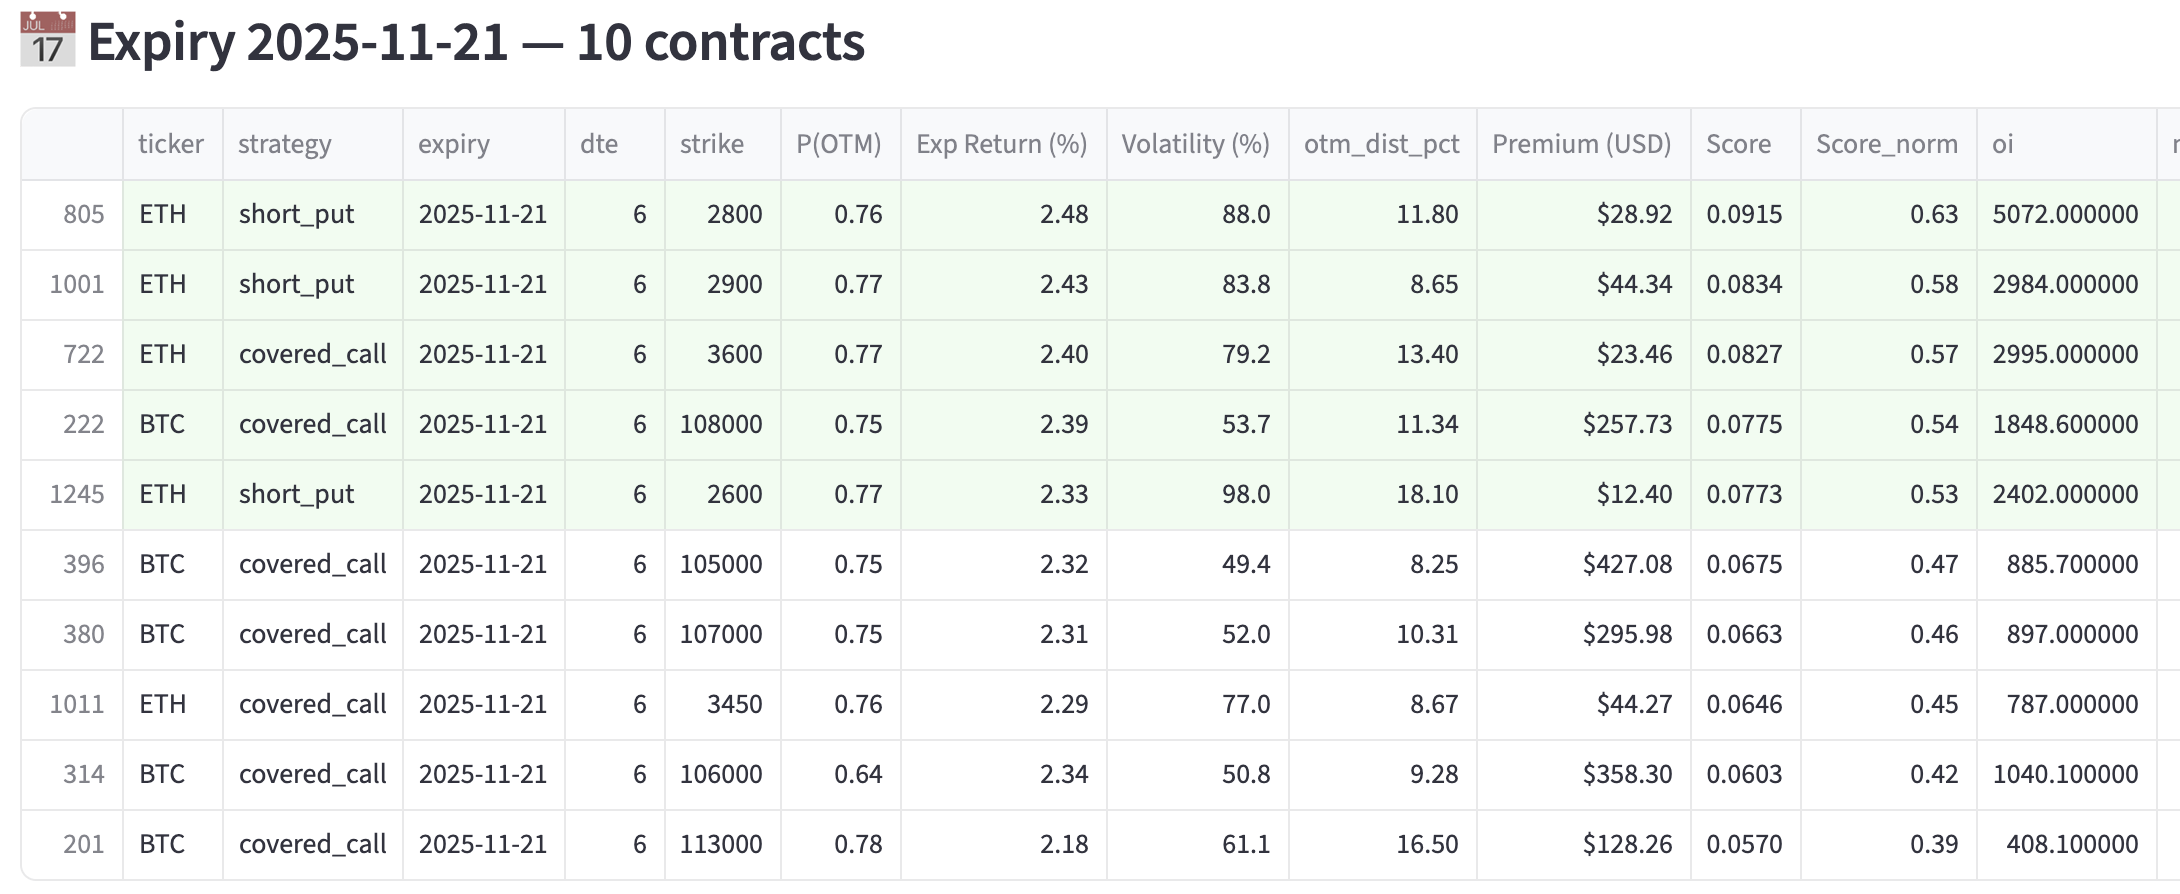Sort by the strategy column header
The height and width of the screenshot is (894, 2180).
coord(284,144)
